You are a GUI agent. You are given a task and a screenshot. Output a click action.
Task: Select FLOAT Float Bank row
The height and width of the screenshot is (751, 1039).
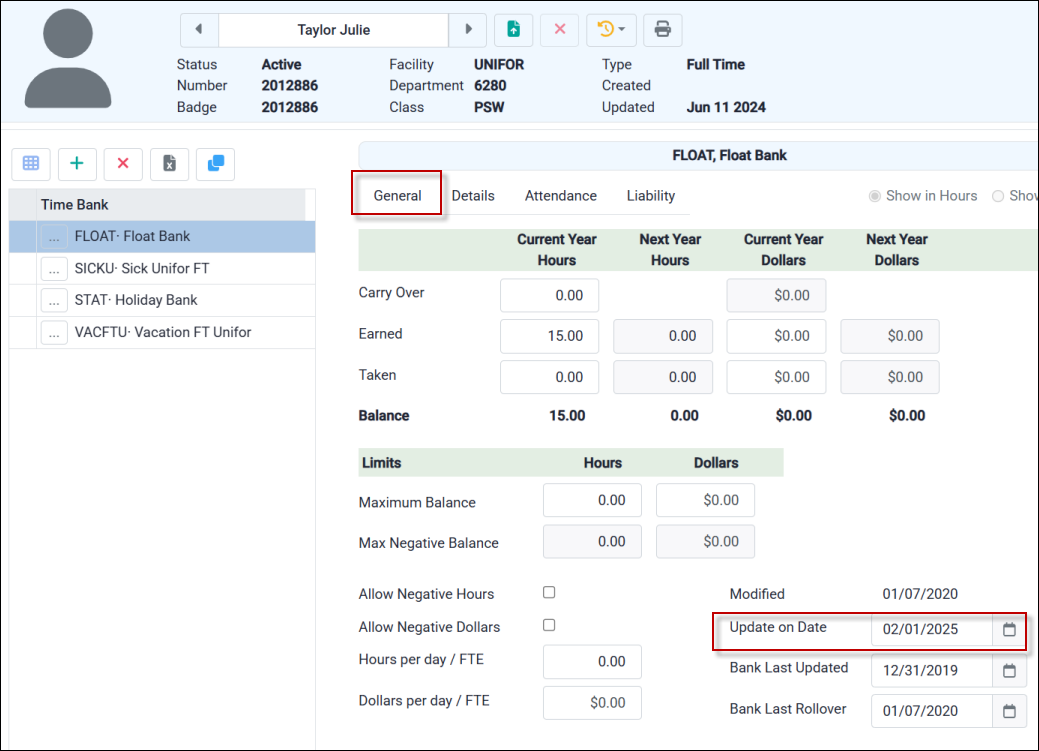[x=162, y=237]
